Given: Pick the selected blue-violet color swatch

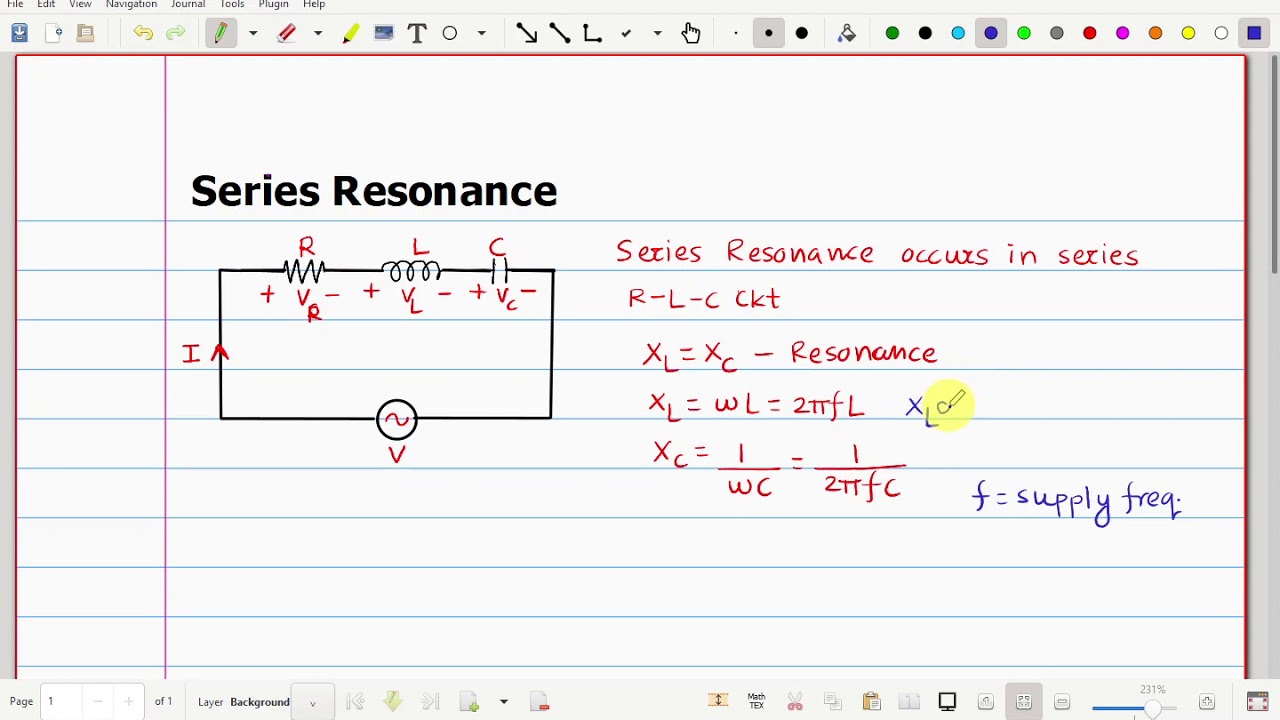Looking at the screenshot, I should [x=991, y=33].
